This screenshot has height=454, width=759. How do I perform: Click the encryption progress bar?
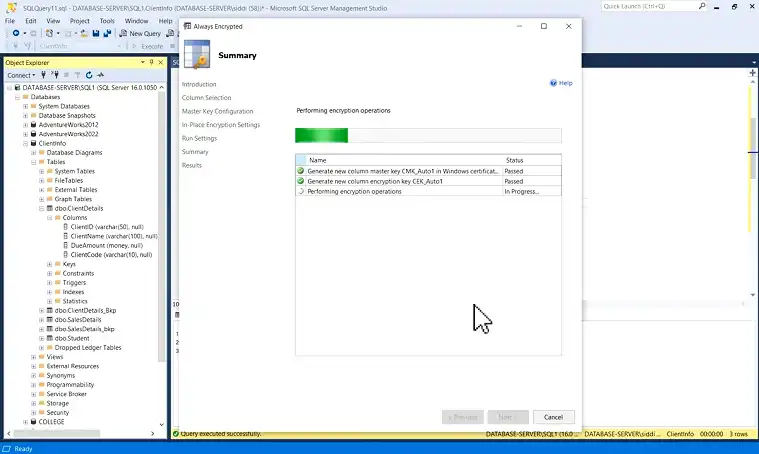pyautogui.click(x=428, y=136)
